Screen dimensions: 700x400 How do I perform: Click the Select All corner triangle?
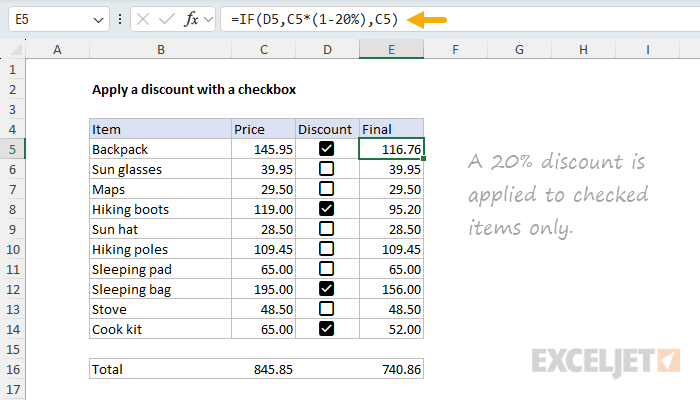16,49
